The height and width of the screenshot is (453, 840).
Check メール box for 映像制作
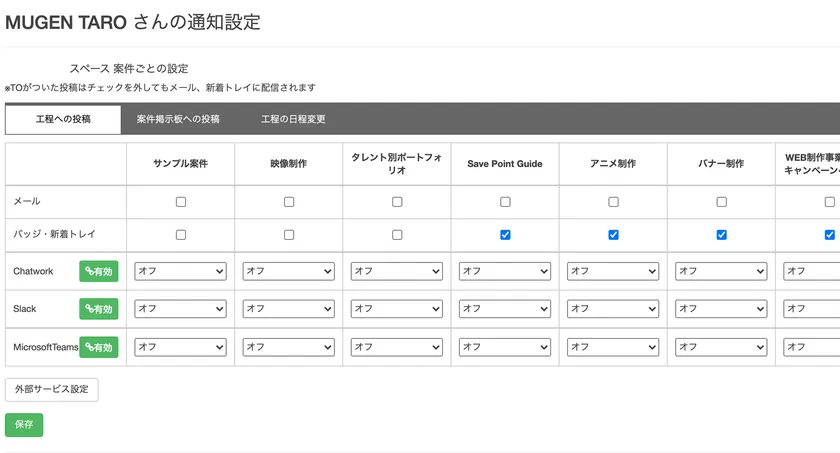(289, 202)
